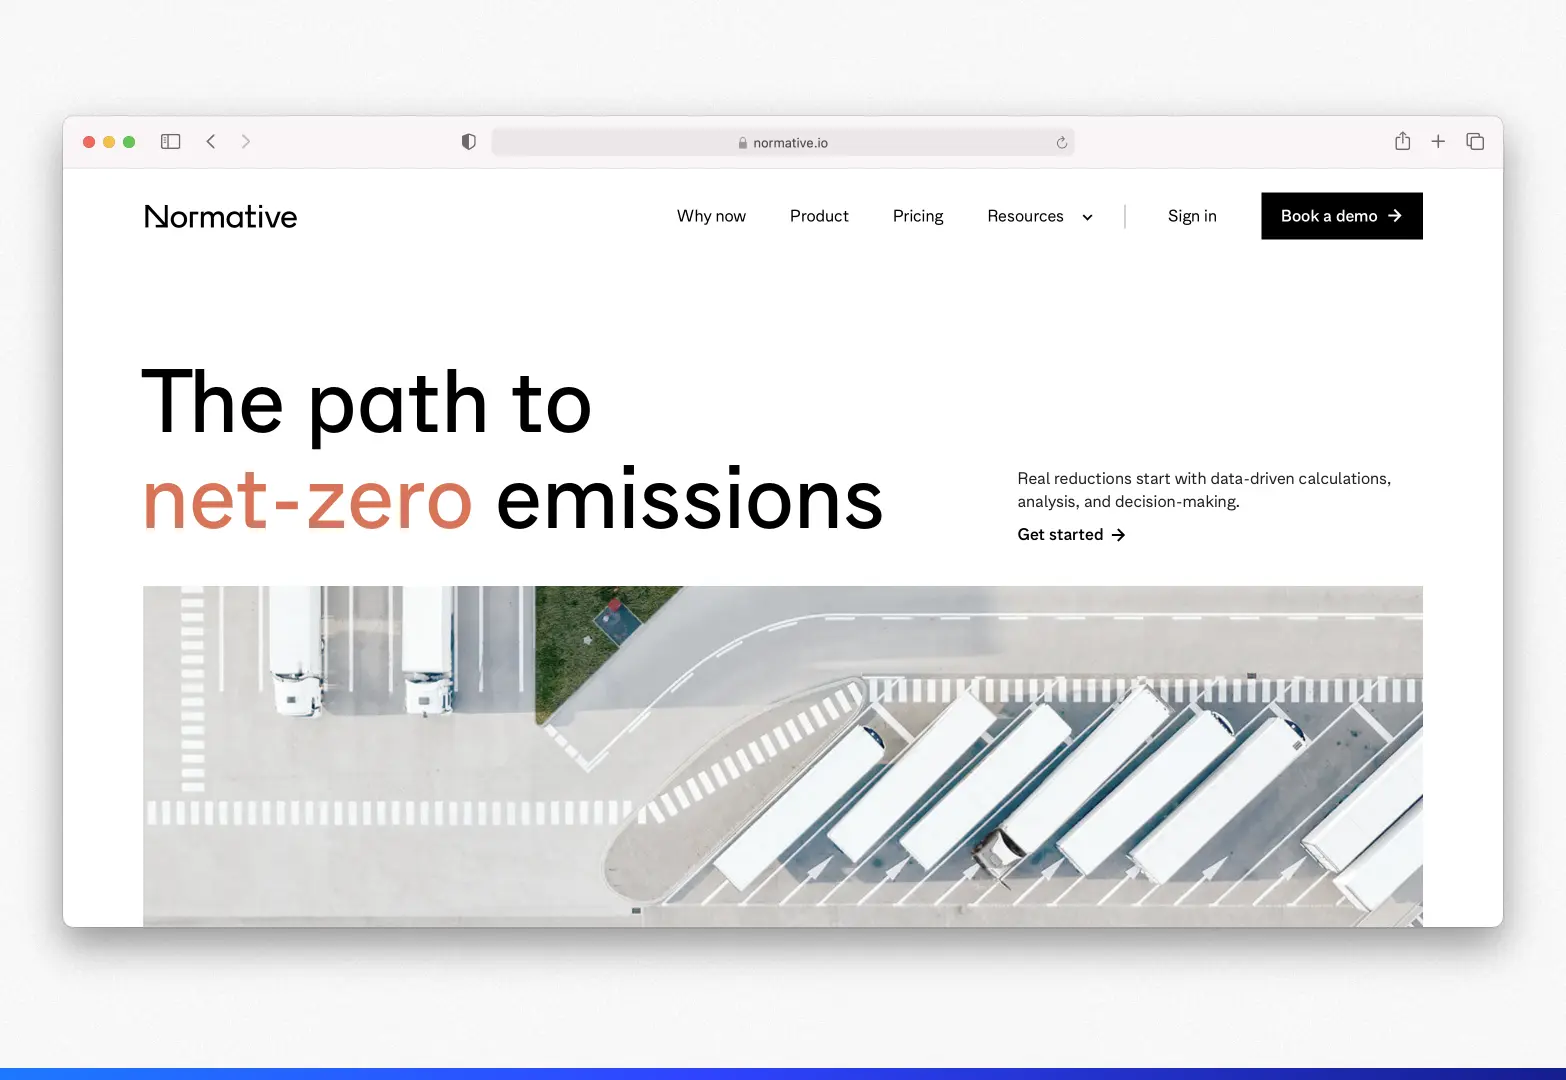Open the Pricing page
The height and width of the screenshot is (1080, 1566).
[x=917, y=216]
